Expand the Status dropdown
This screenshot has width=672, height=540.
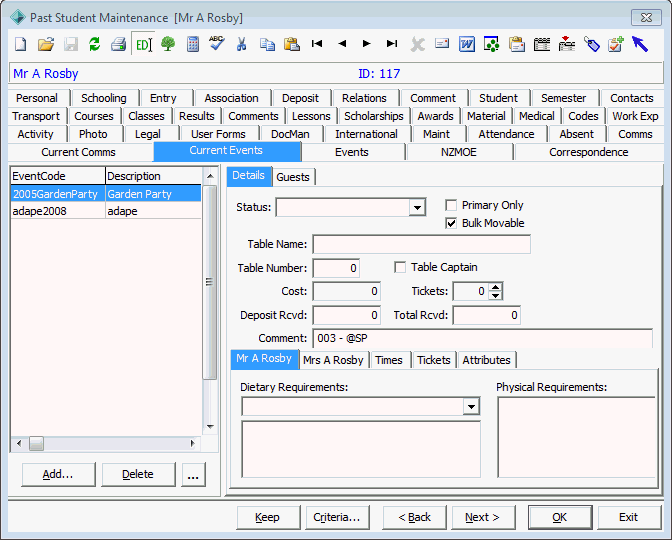click(417, 207)
